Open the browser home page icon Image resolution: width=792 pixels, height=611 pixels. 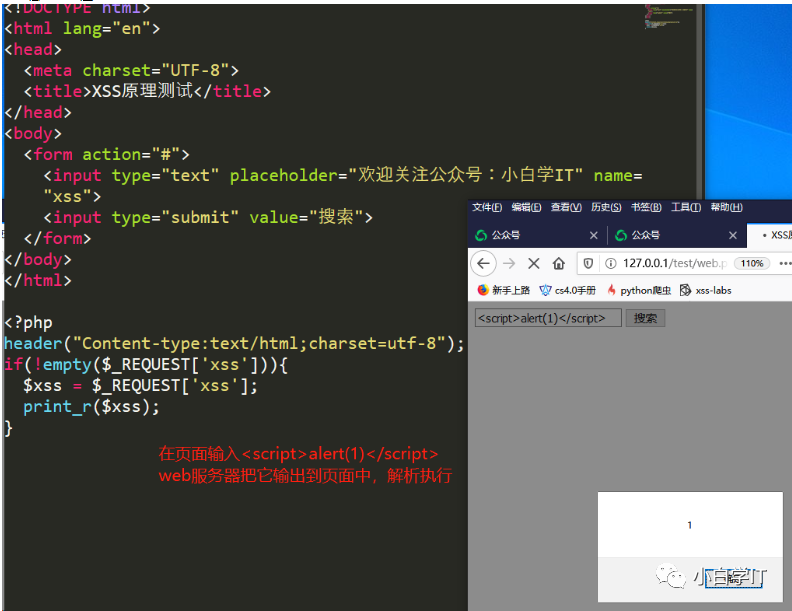pos(559,263)
